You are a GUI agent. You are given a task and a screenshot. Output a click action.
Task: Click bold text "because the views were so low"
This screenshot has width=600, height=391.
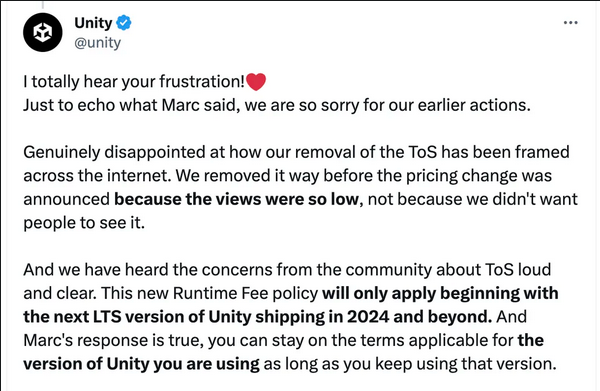(x=236, y=199)
